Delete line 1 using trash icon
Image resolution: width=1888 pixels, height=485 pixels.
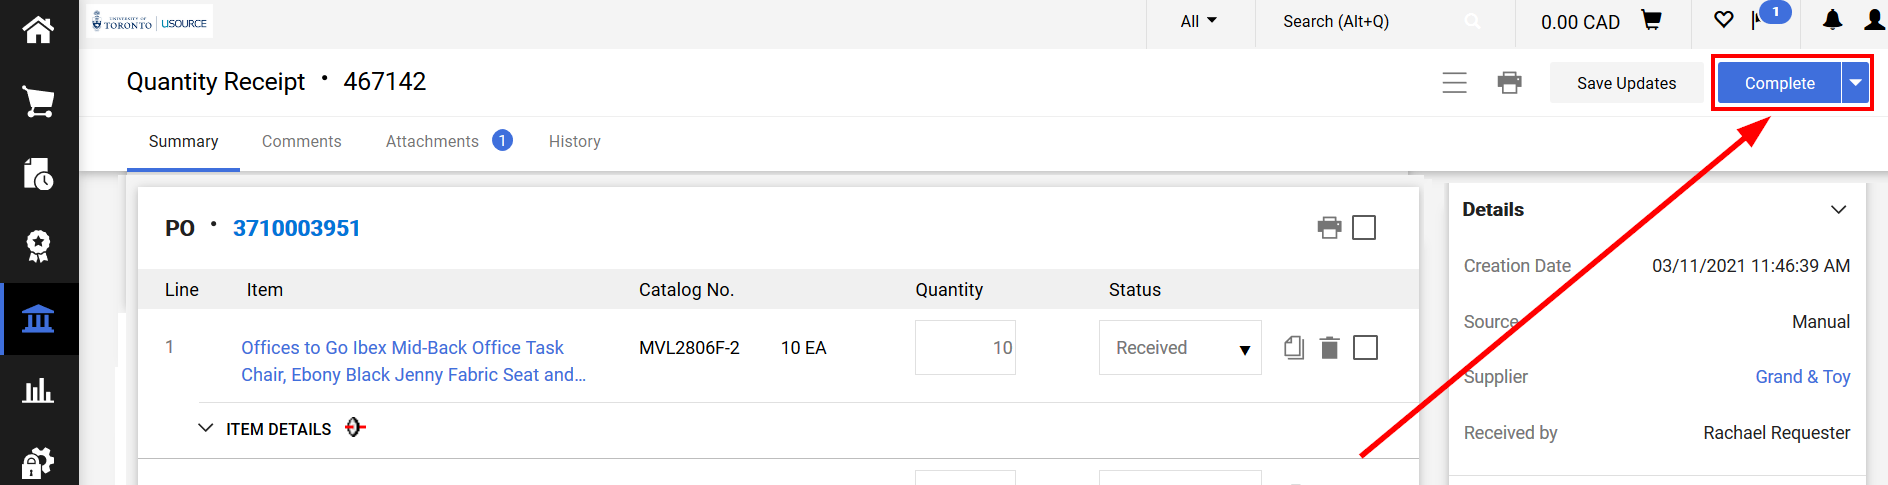[1329, 348]
